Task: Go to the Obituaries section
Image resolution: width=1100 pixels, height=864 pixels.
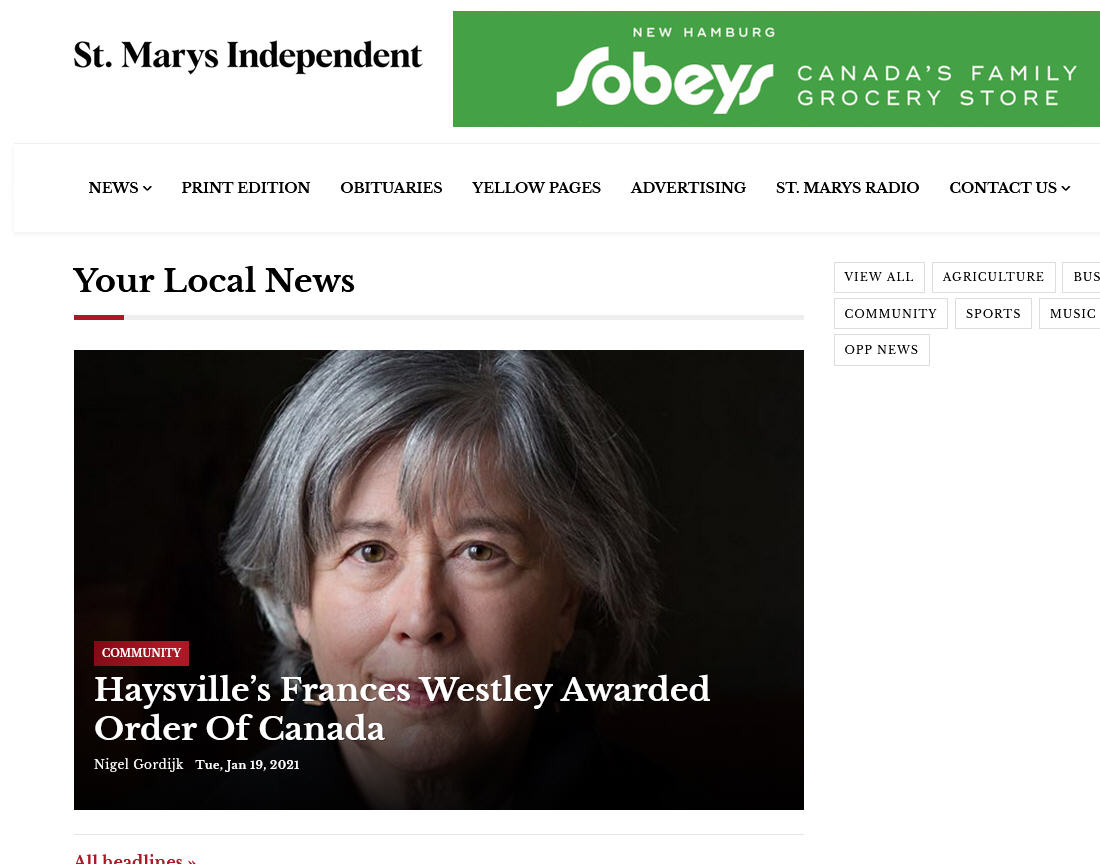Action: click(391, 188)
